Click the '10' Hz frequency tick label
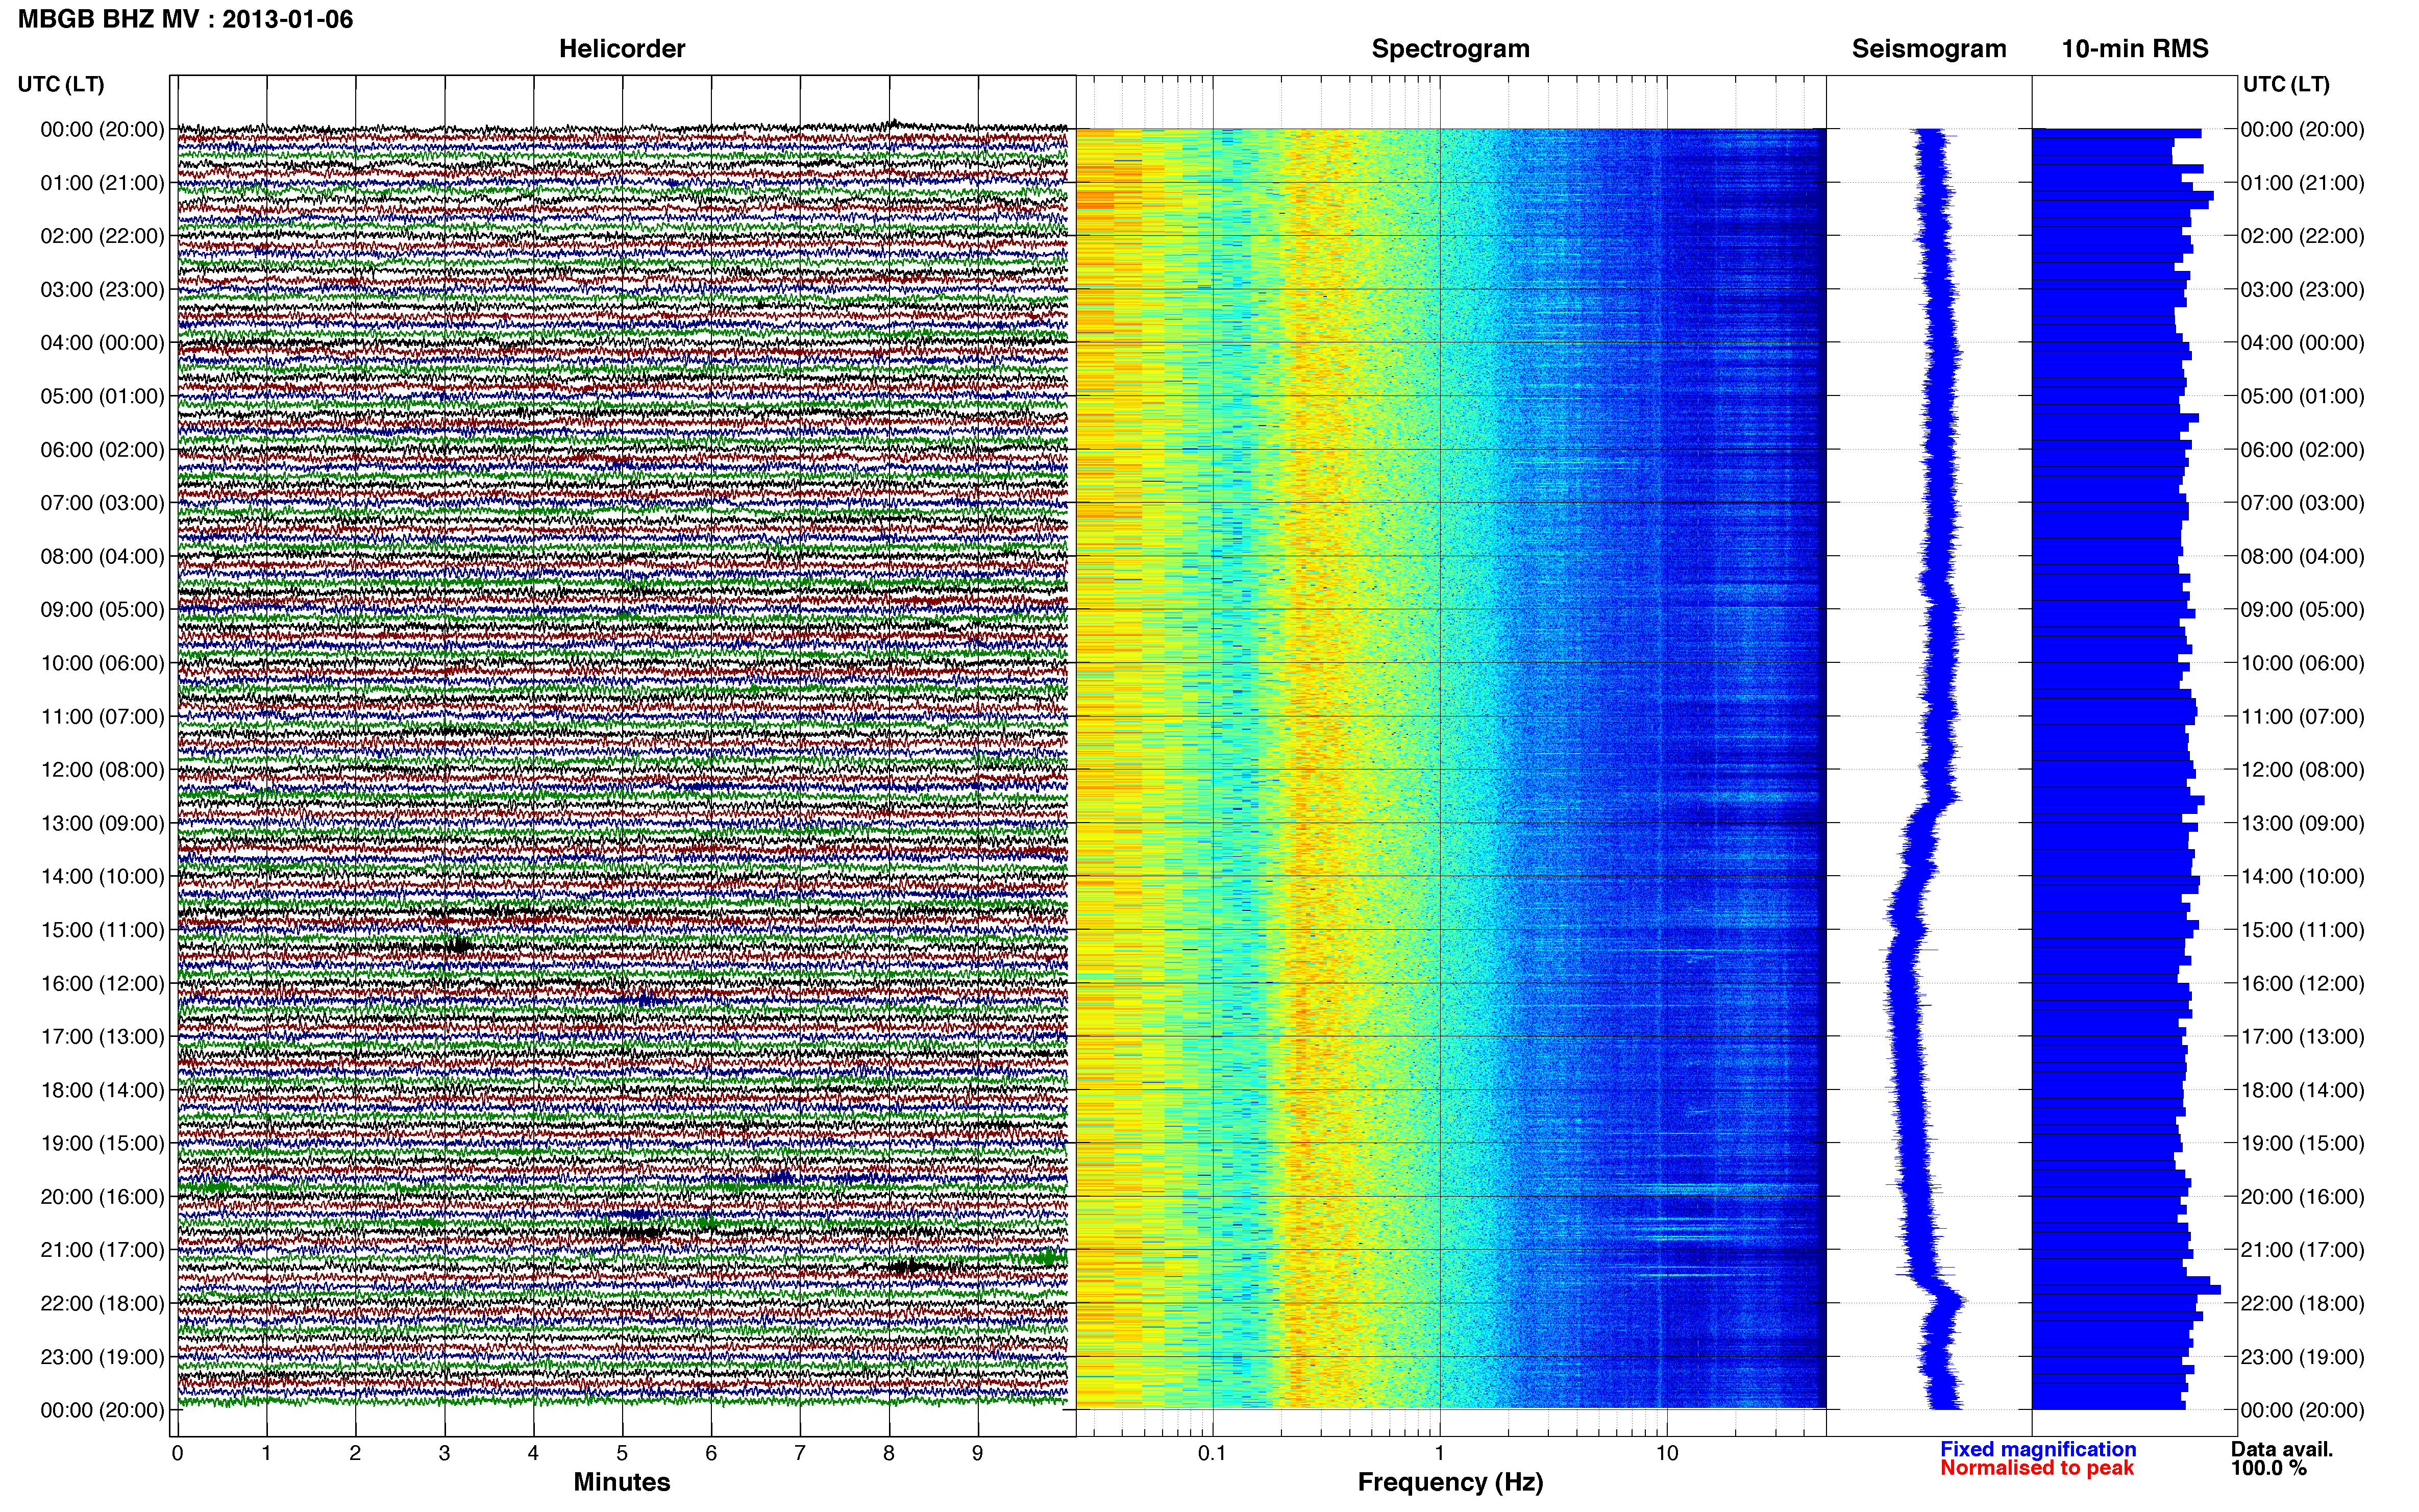Image resolution: width=2419 pixels, height=1512 pixels. pyautogui.click(x=1667, y=1454)
